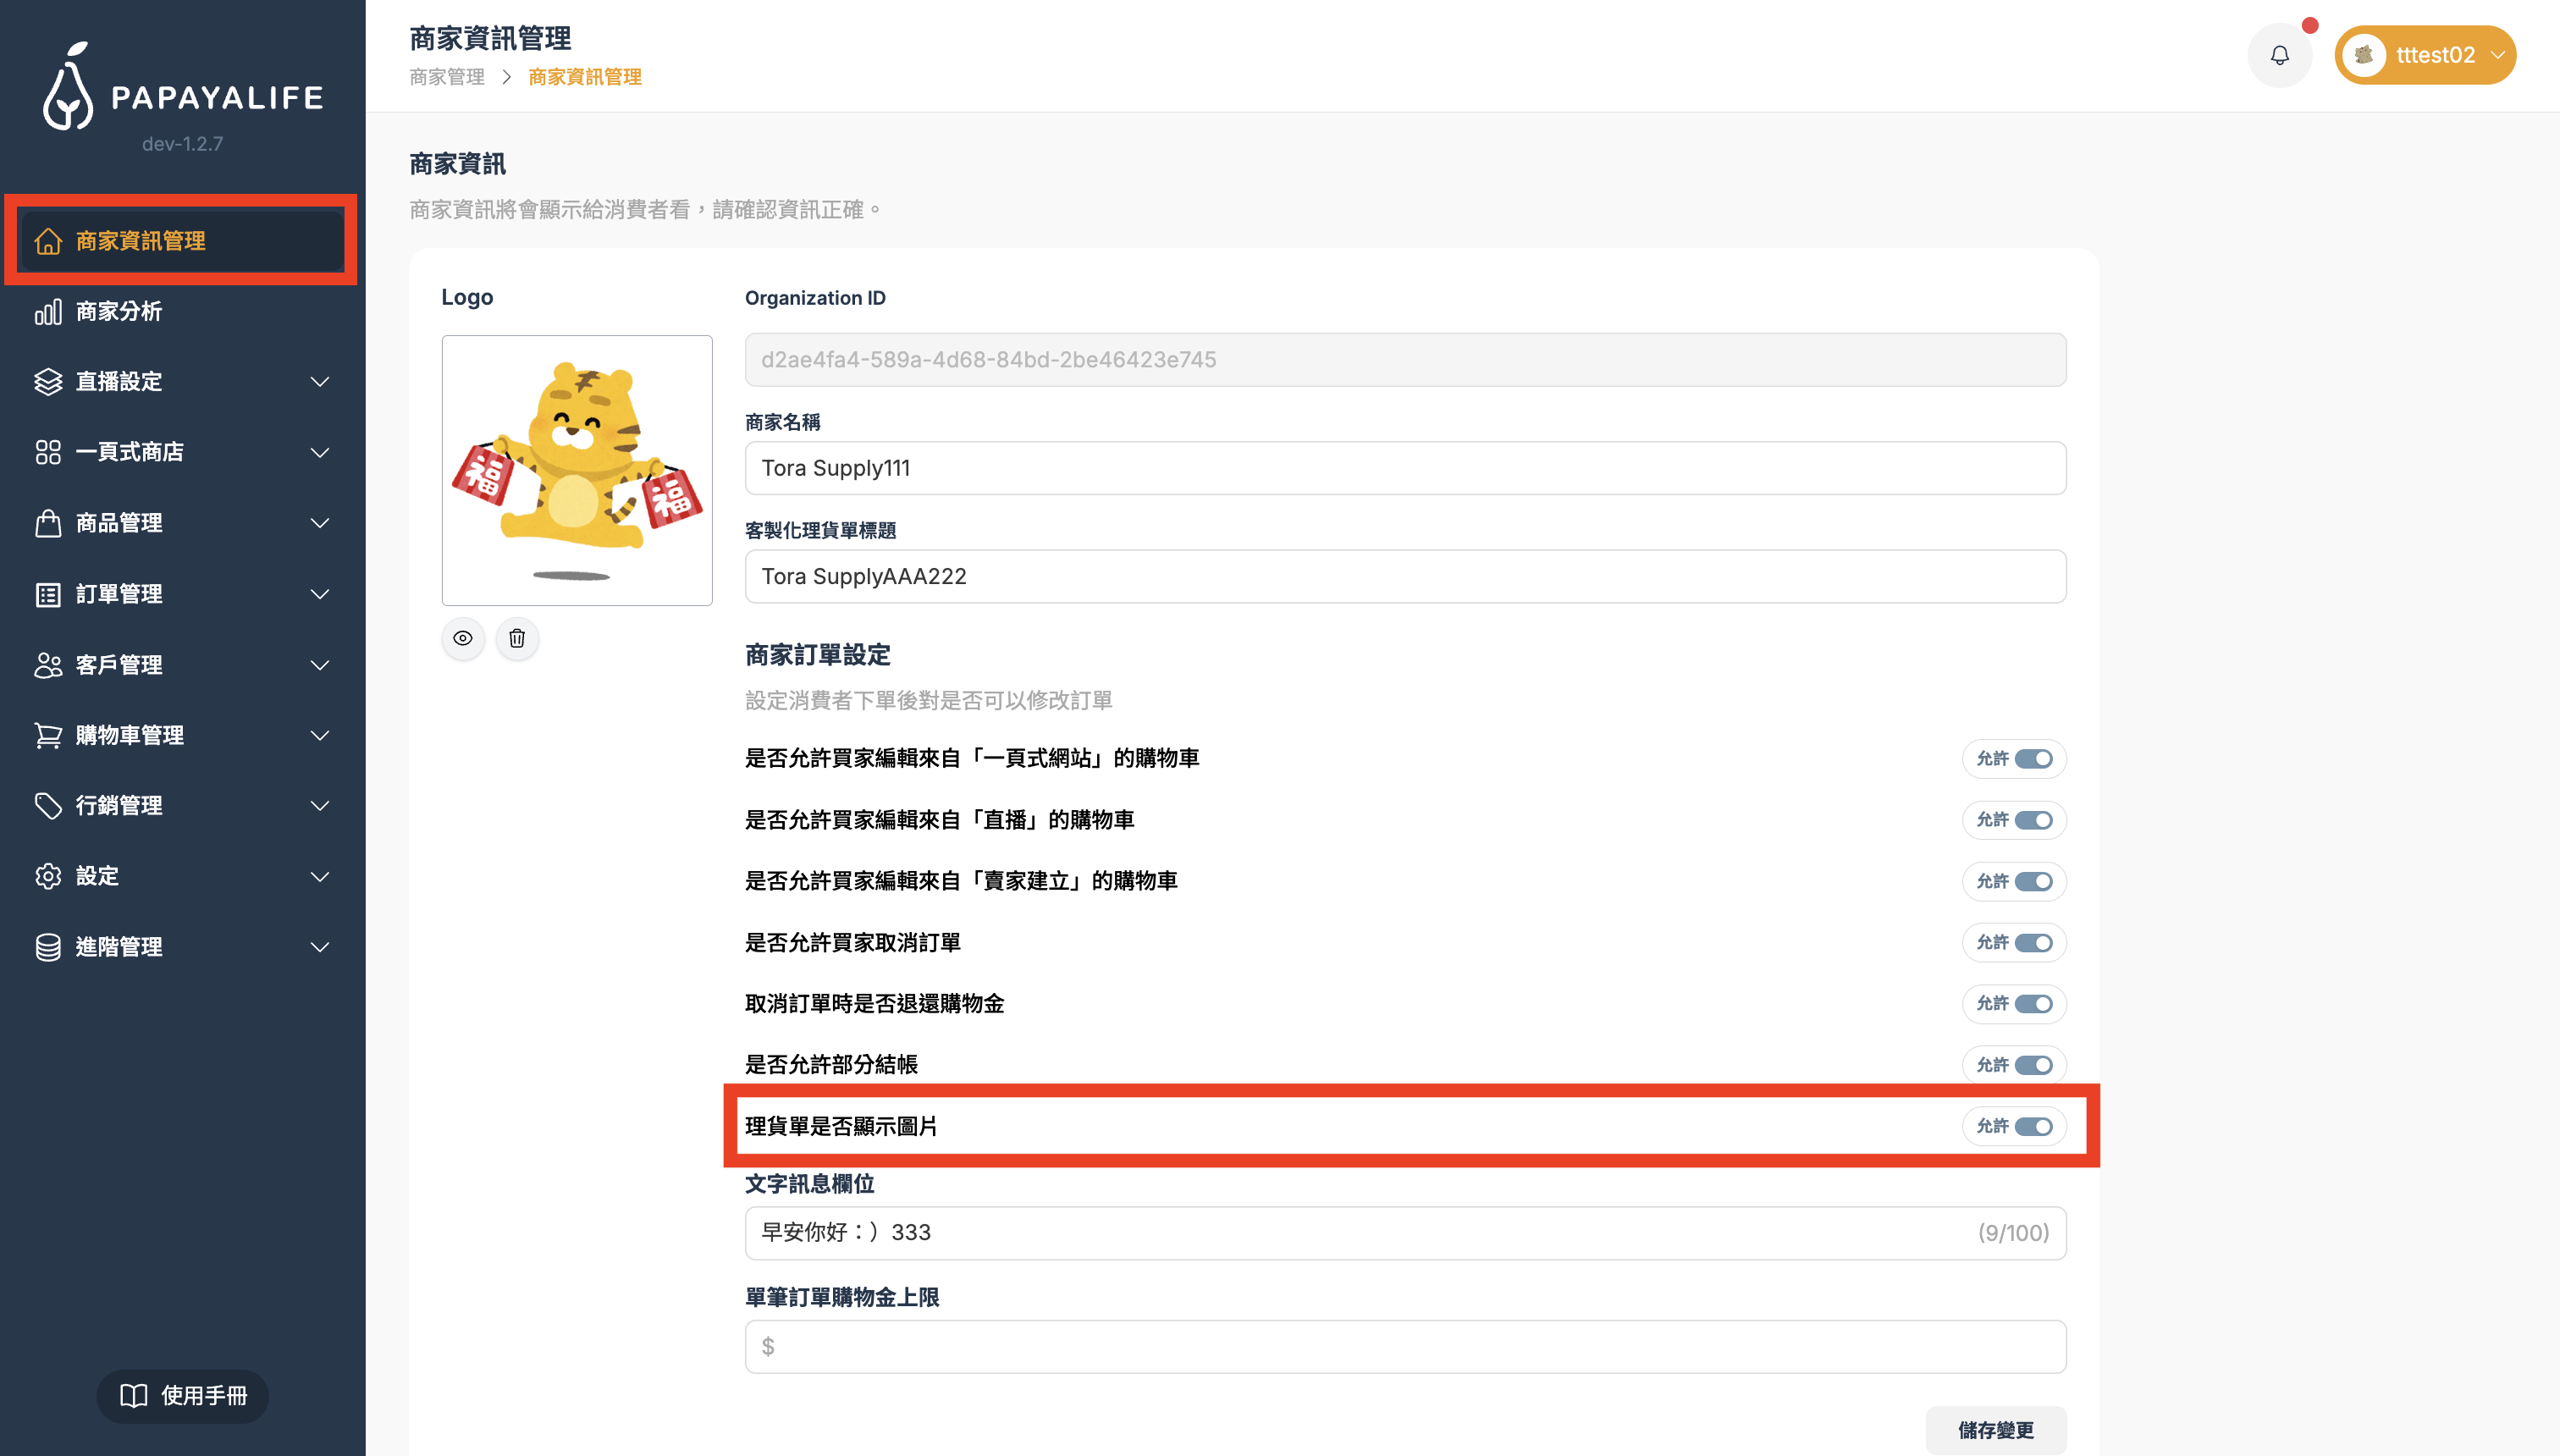This screenshot has height=1456, width=2560.
Task: Expand the 訂單管理 submenu arrow
Action: [x=320, y=594]
